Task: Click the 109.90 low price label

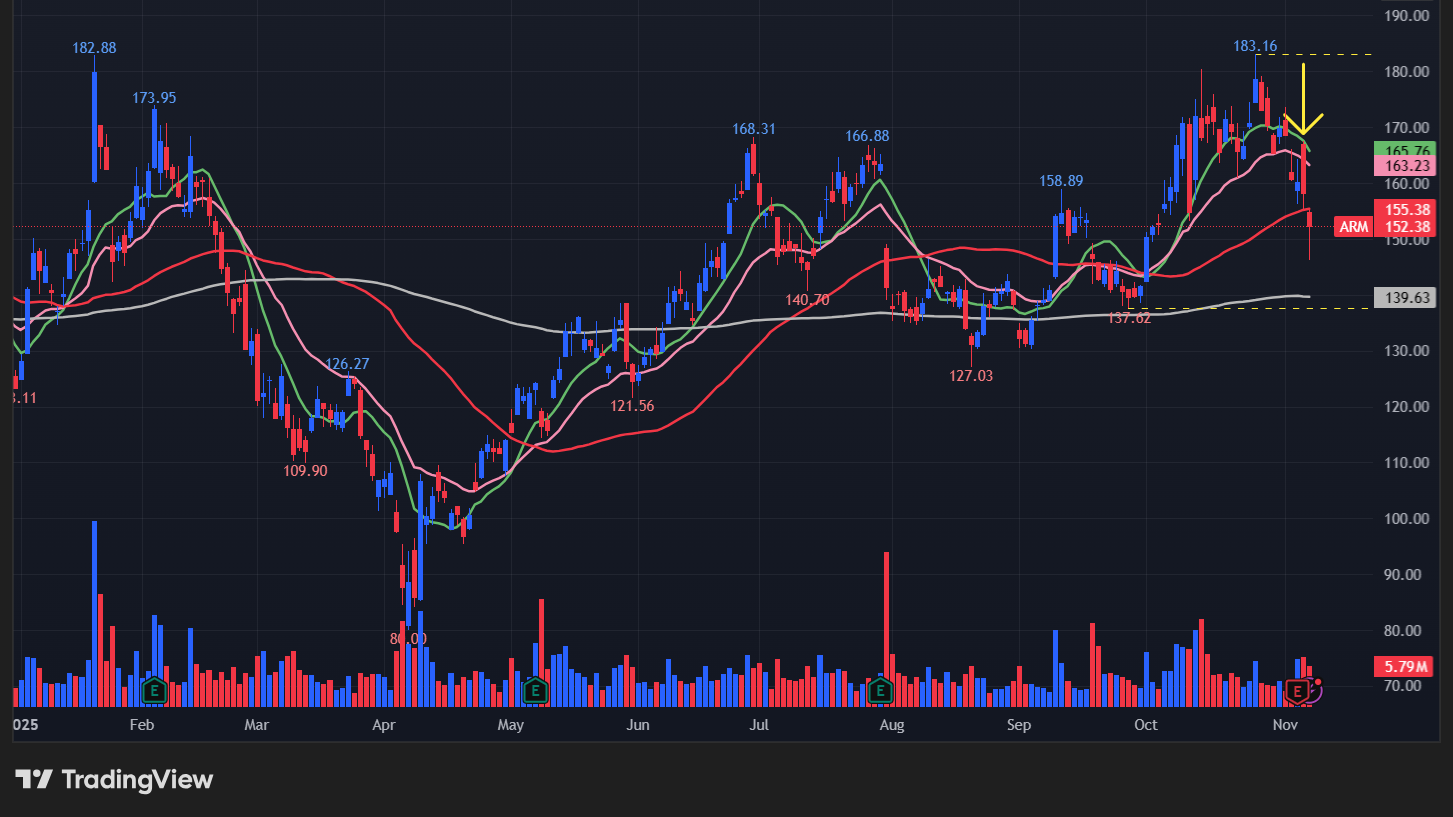Action: tap(305, 470)
